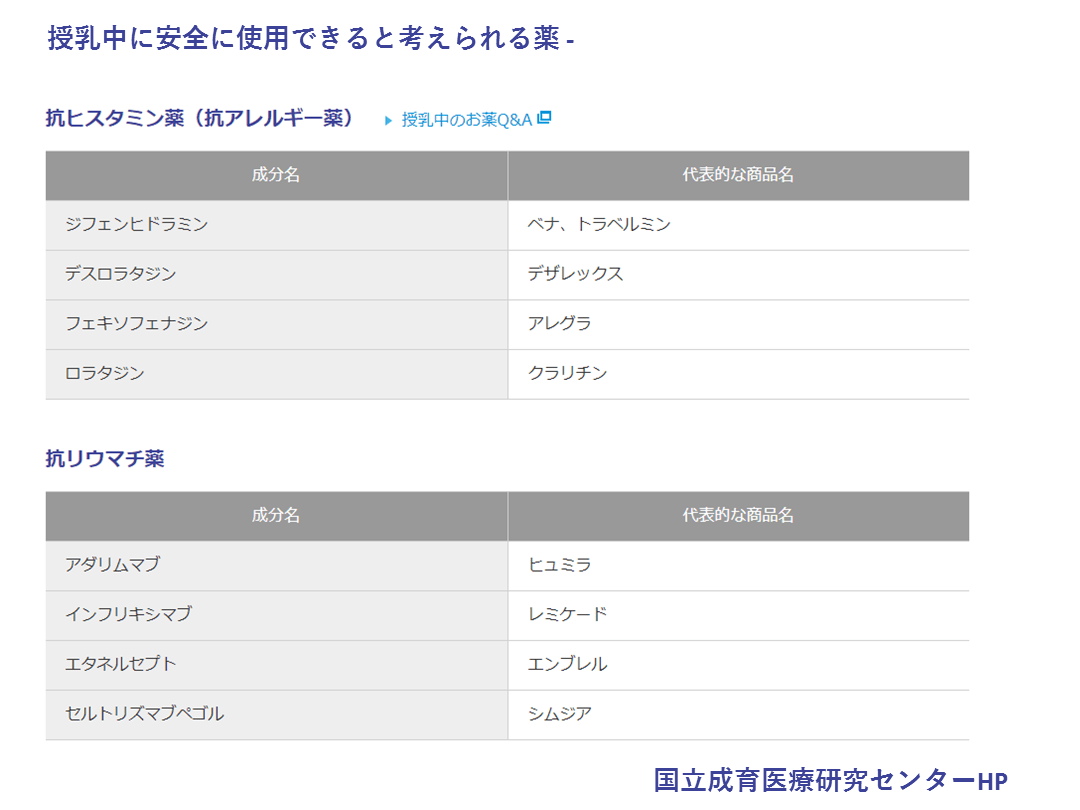Click the ロラタジン ingredient row

[105, 374]
